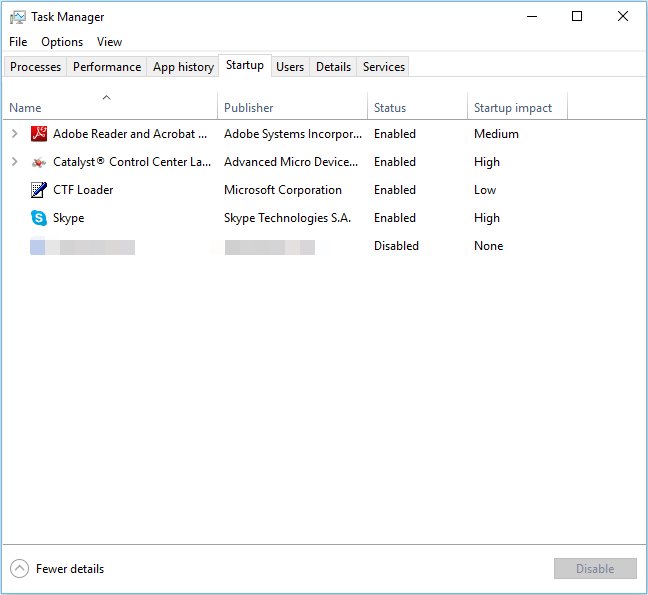This screenshot has height=595, width=648.
Task: Sort by the Name column header
Action: (110, 105)
